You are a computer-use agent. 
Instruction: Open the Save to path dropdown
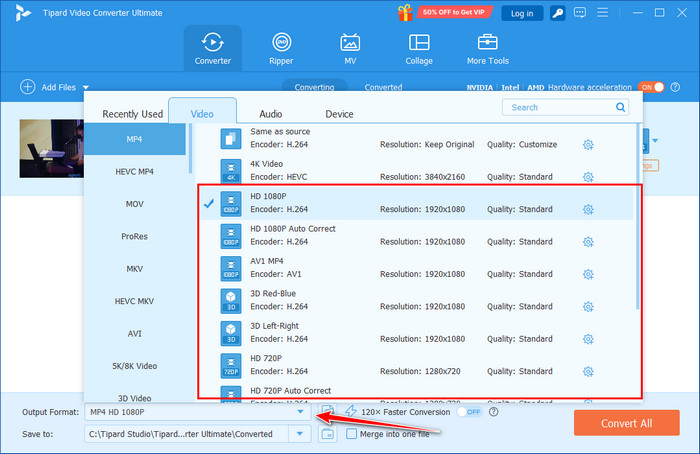coord(300,434)
